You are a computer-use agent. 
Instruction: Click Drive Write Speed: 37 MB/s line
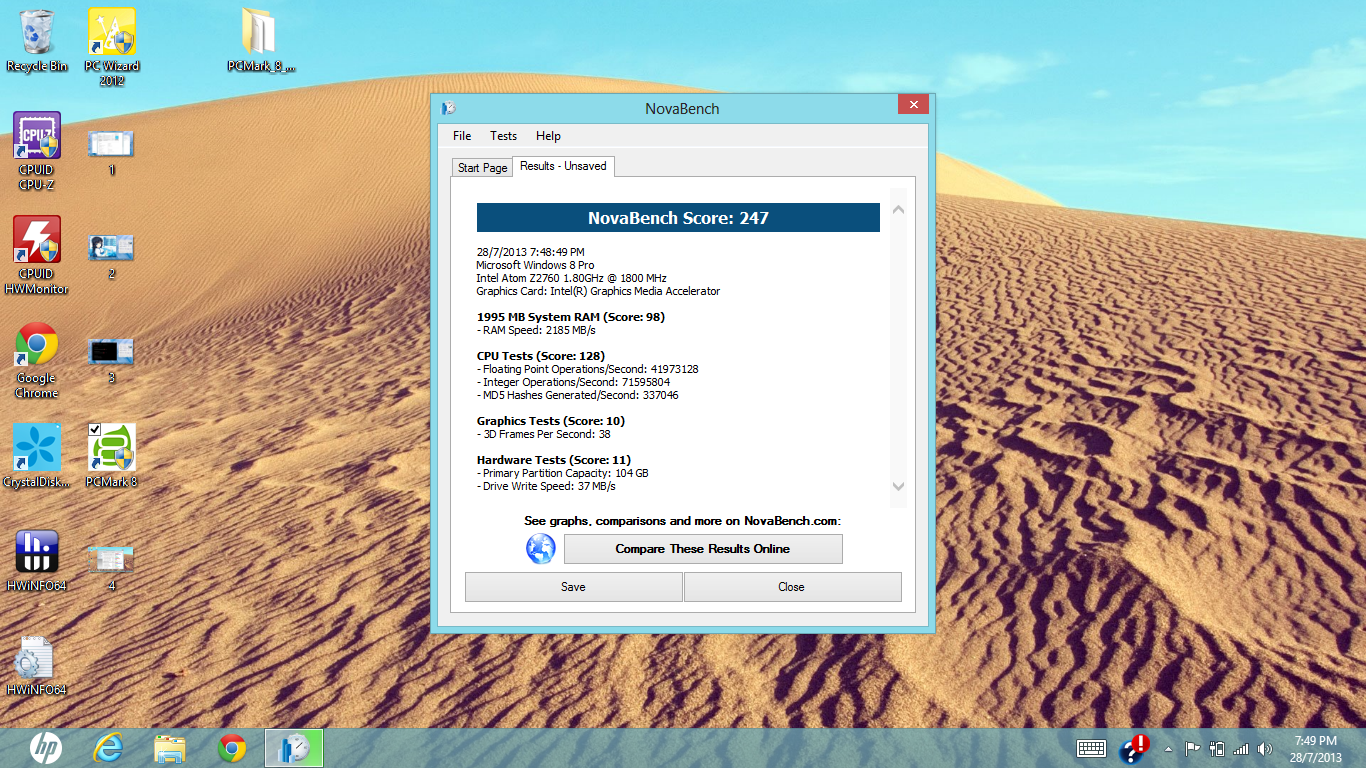pyautogui.click(x=546, y=486)
